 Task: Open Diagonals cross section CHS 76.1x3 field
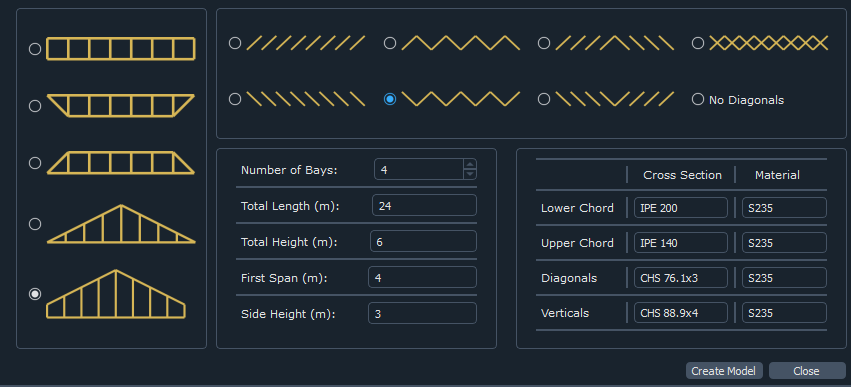(681, 278)
